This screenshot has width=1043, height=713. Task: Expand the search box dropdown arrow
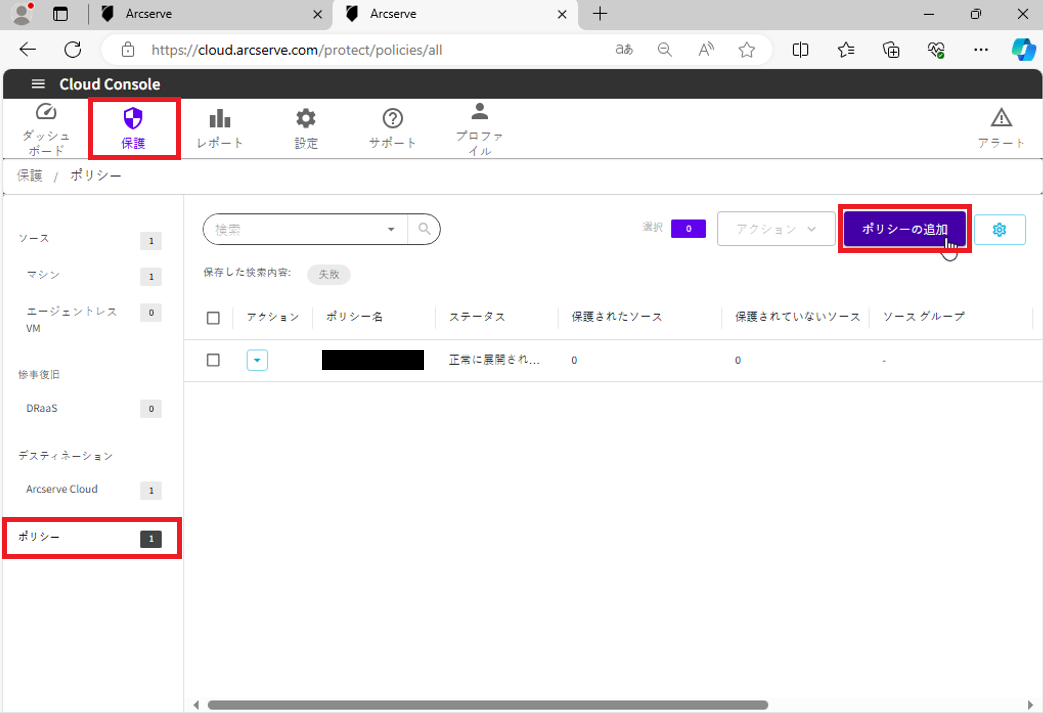pyautogui.click(x=391, y=229)
